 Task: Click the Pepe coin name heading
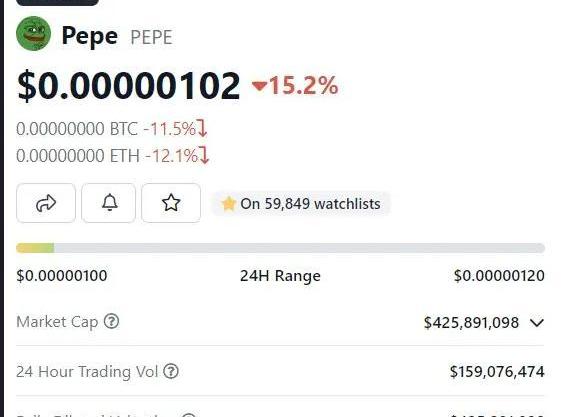coord(90,36)
